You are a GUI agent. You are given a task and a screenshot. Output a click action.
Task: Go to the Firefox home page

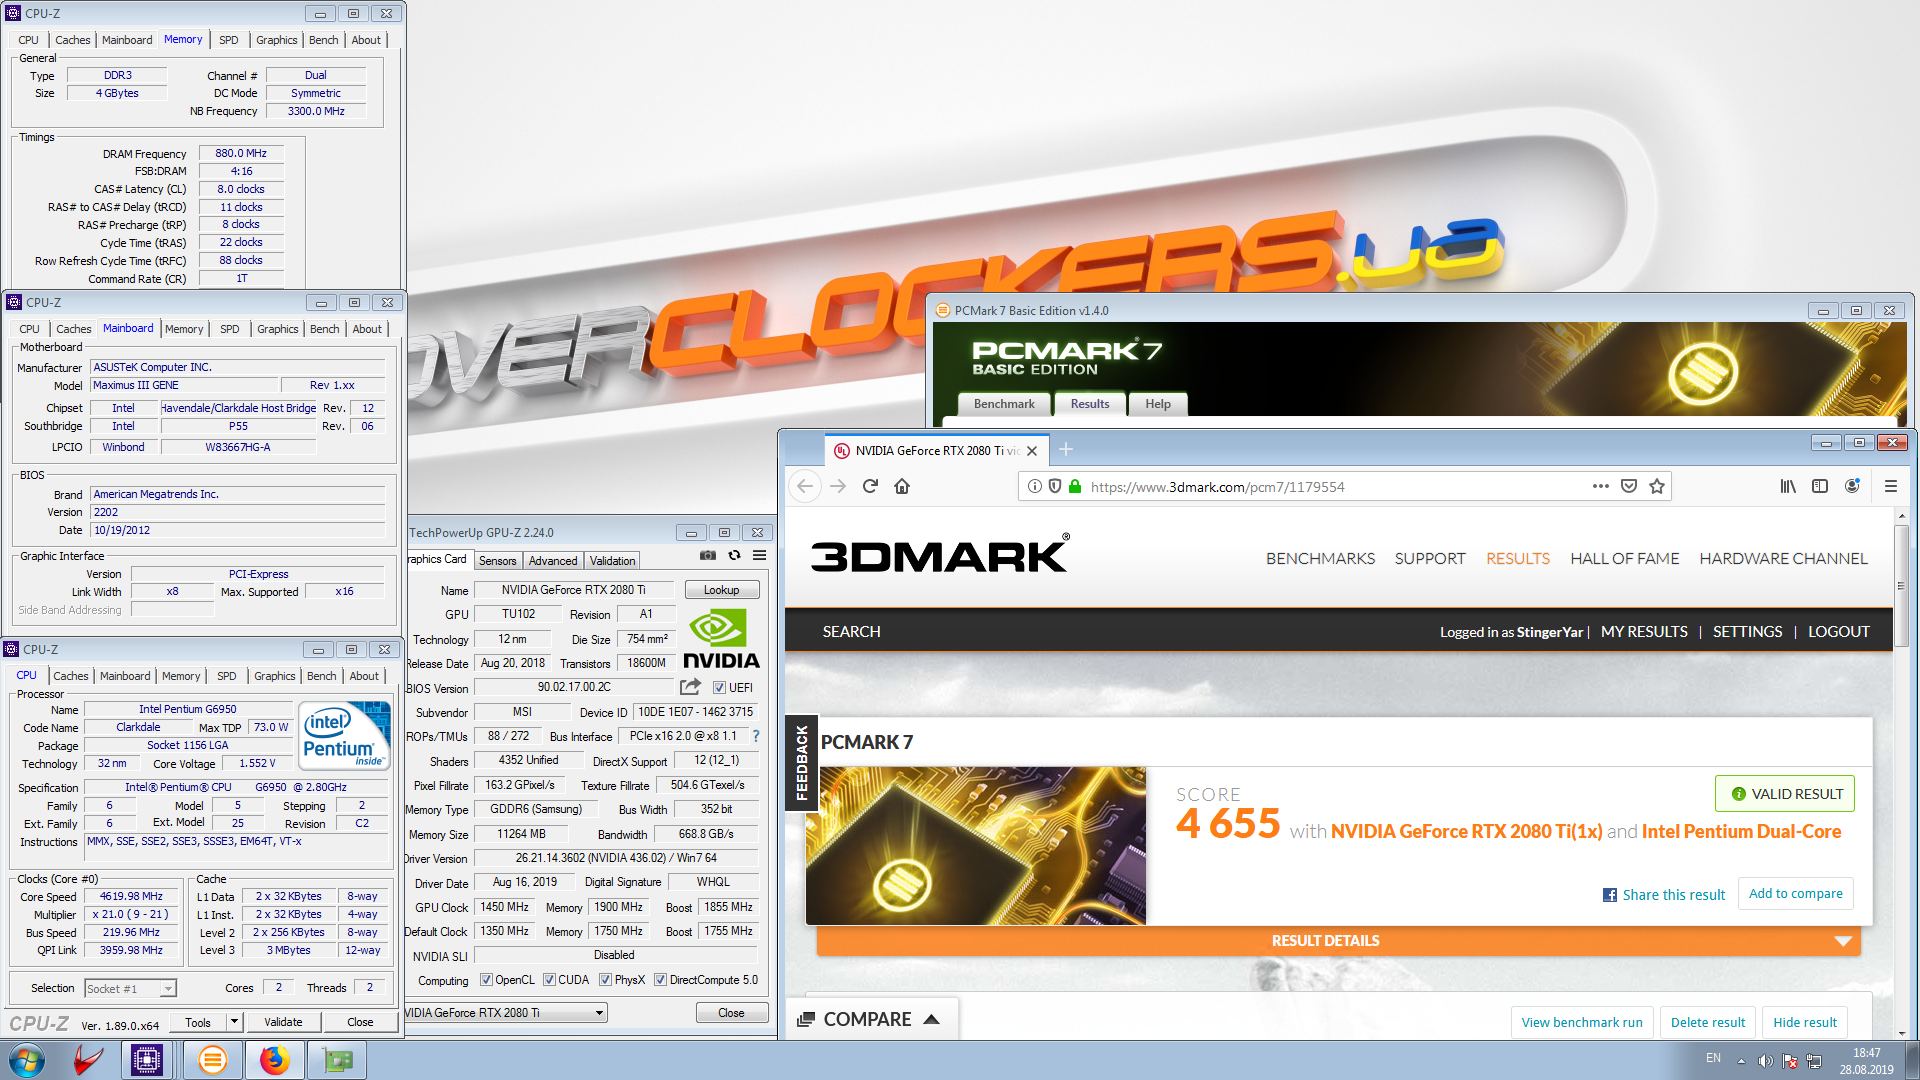[902, 487]
